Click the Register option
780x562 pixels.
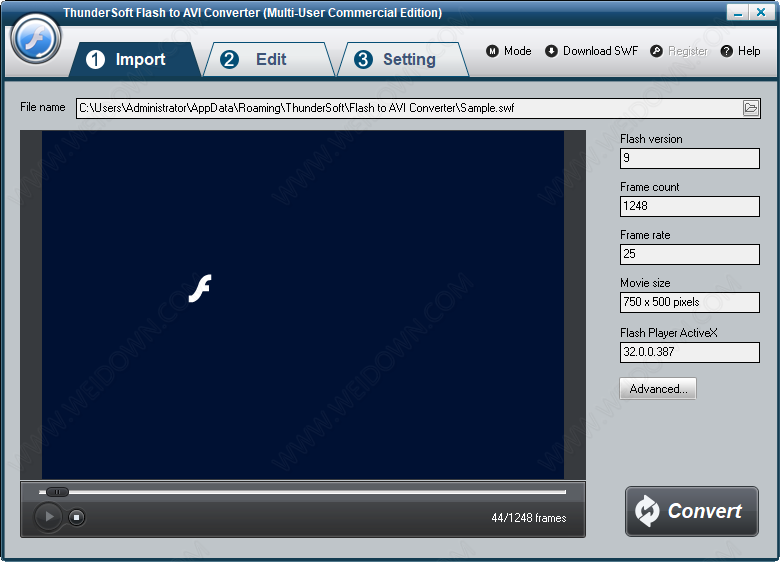(679, 51)
